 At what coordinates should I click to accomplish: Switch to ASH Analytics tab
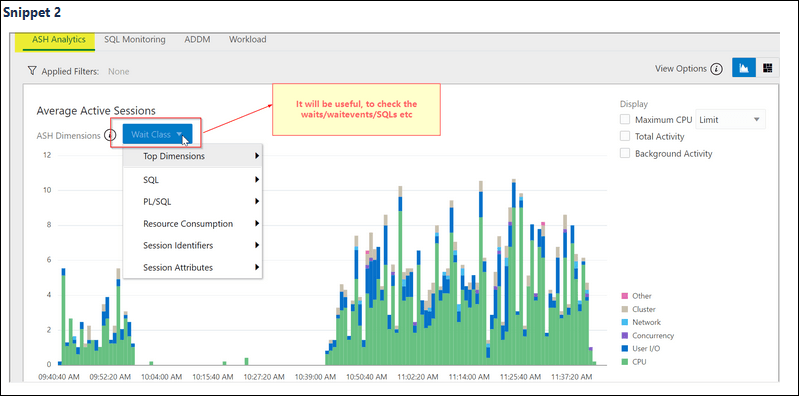coord(59,40)
